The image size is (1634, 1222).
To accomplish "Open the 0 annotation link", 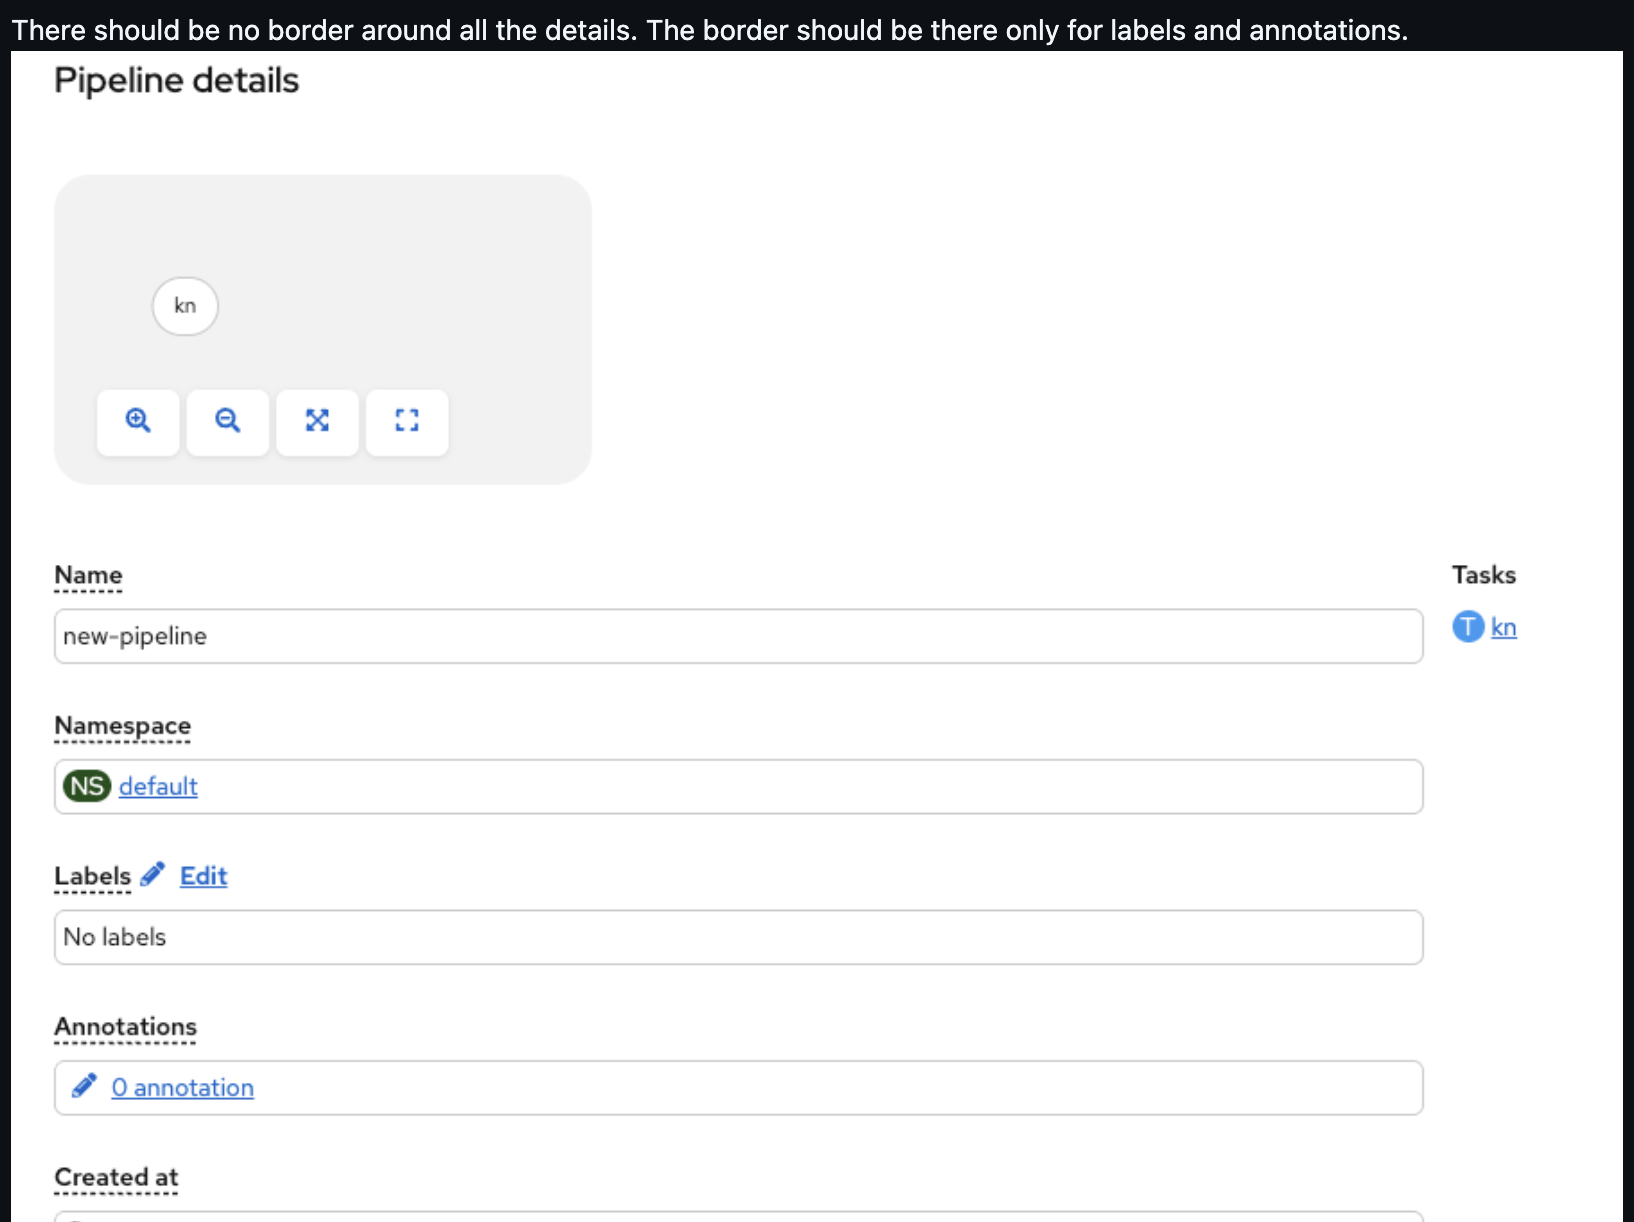I will 183,1088.
